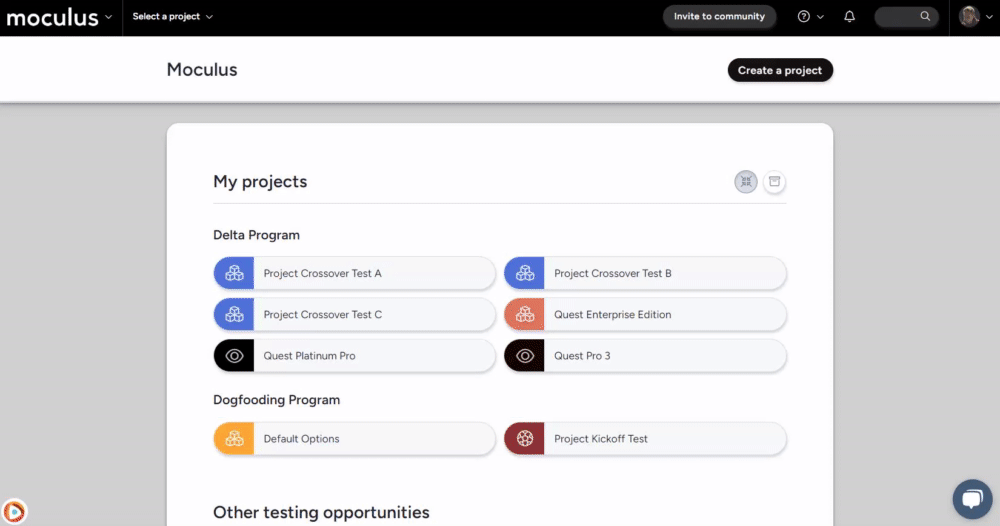Click the orange Default Options project icon

point(234,439)
